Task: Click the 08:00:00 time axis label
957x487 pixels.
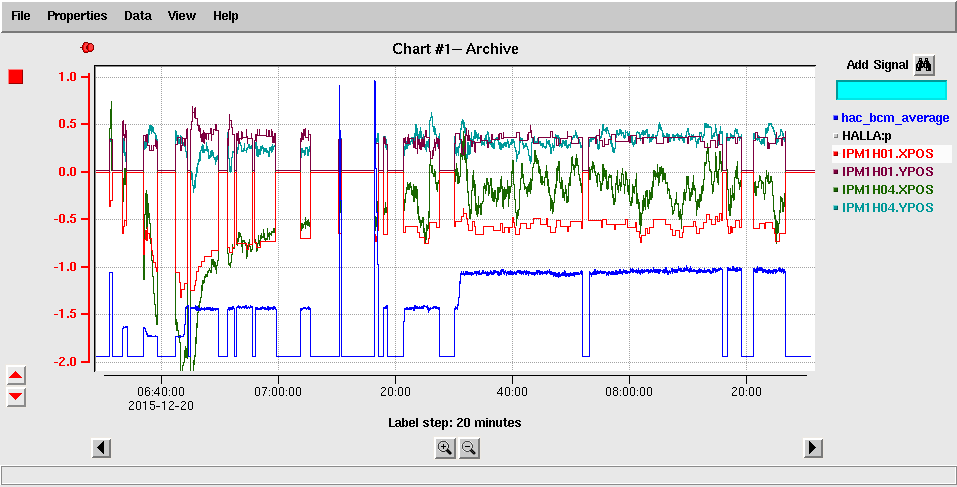Action: point(630,391)
